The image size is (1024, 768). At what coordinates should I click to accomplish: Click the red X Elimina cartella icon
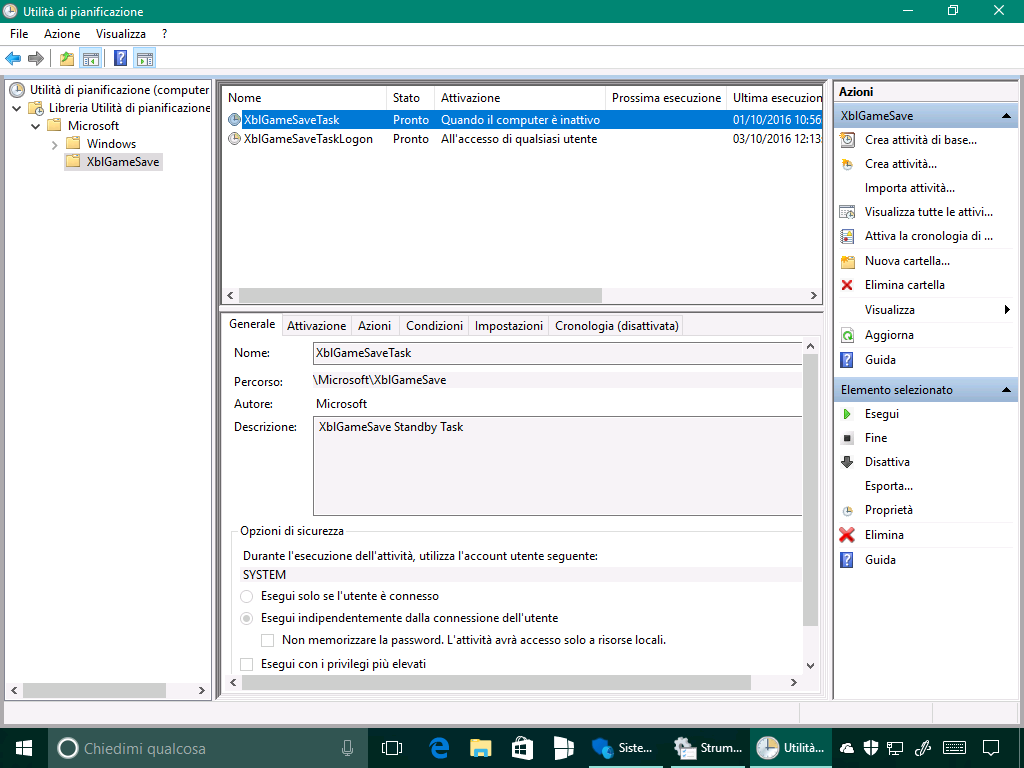[847, 285]
